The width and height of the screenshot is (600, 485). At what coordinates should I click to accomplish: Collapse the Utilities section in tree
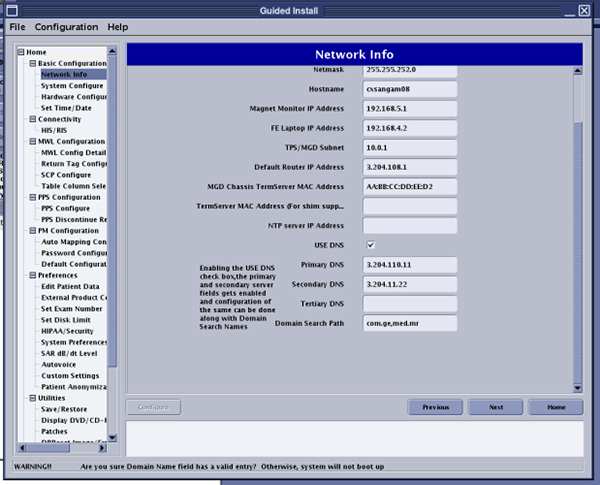point(31,398)
